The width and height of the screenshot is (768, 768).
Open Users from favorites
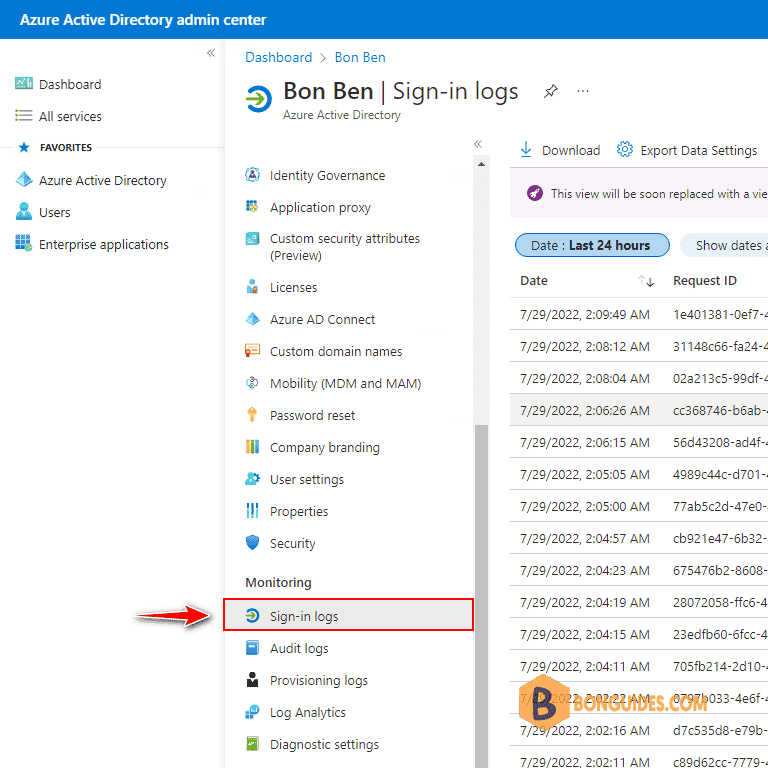pos(54,212)
